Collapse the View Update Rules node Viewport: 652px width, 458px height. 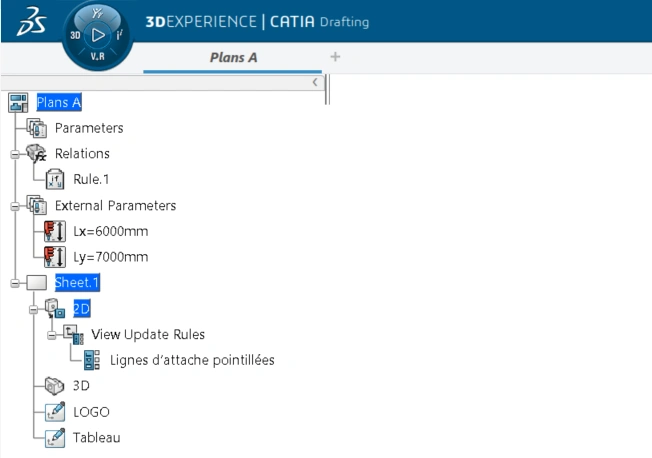click(52, 335)
